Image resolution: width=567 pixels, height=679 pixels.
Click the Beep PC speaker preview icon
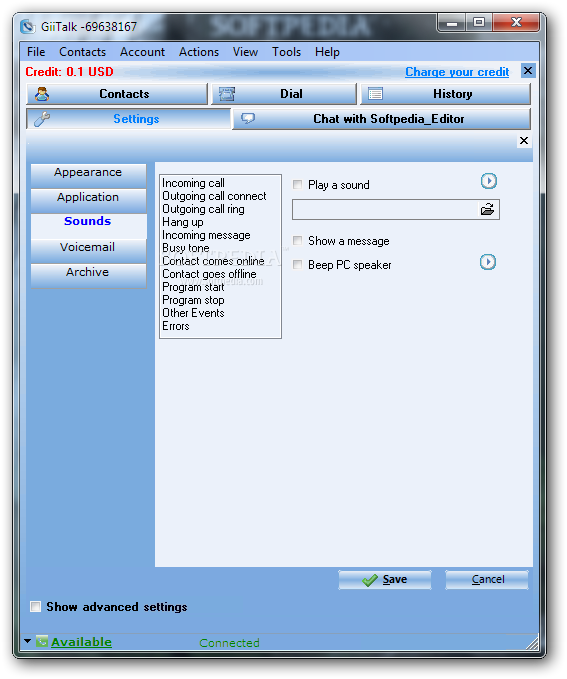(x=488, y=262)
